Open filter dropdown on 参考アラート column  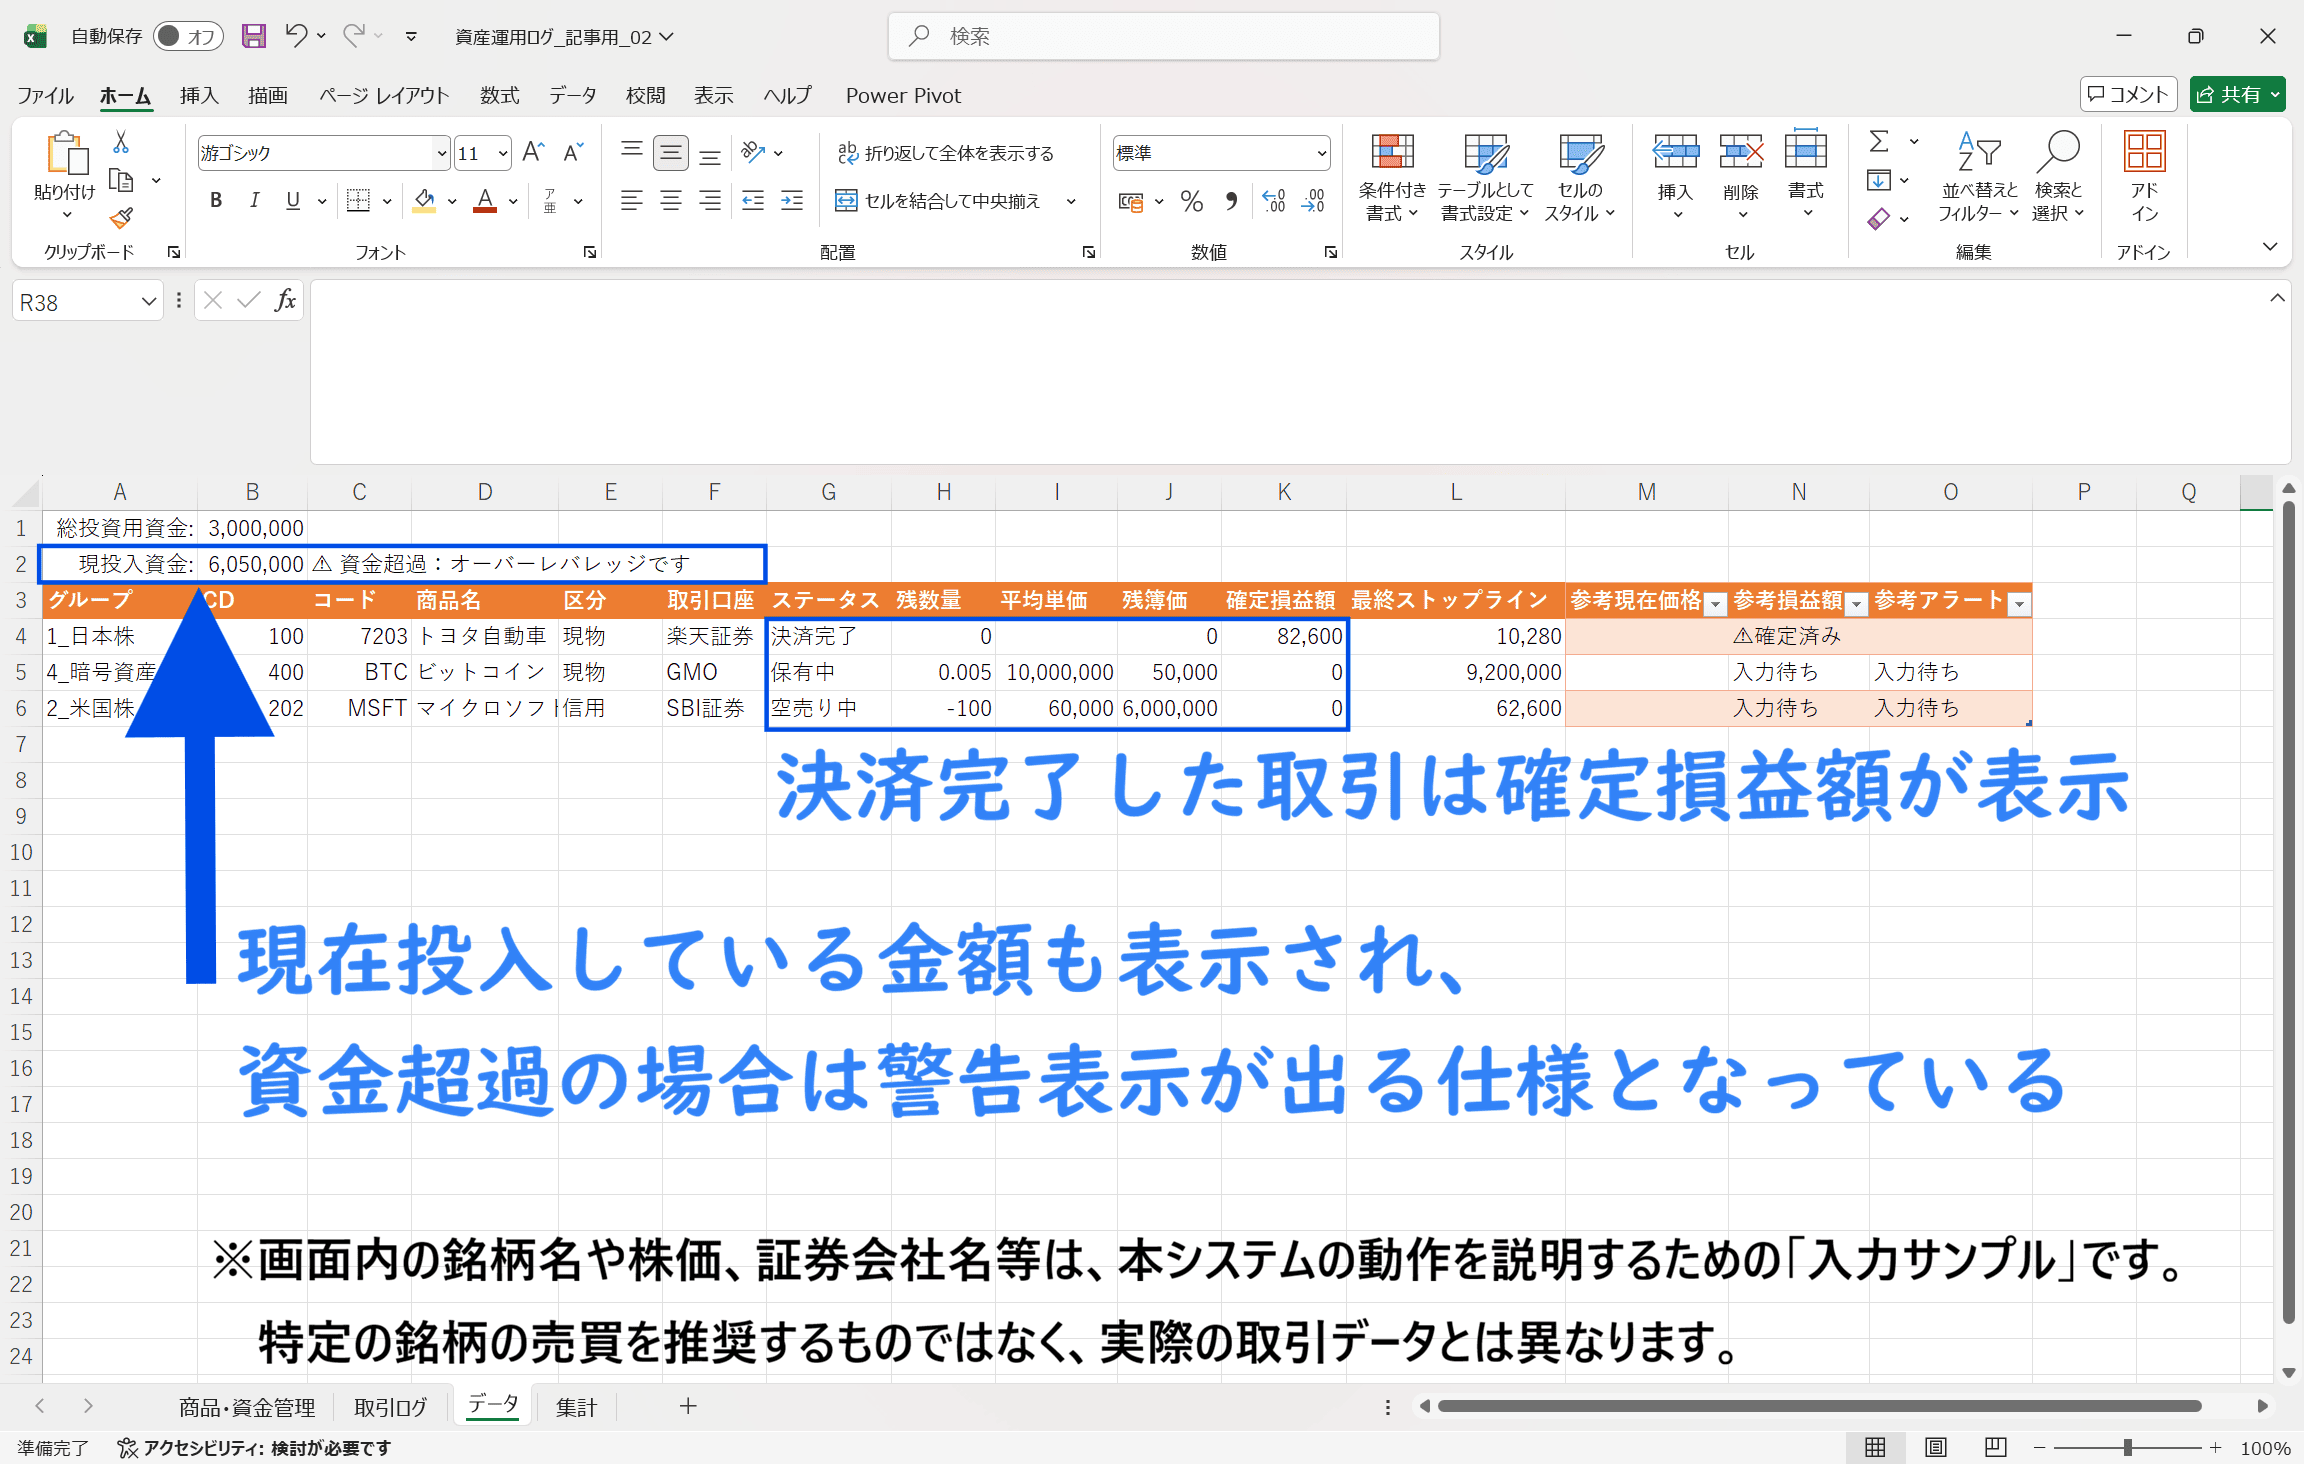(x=2019, y=603)
